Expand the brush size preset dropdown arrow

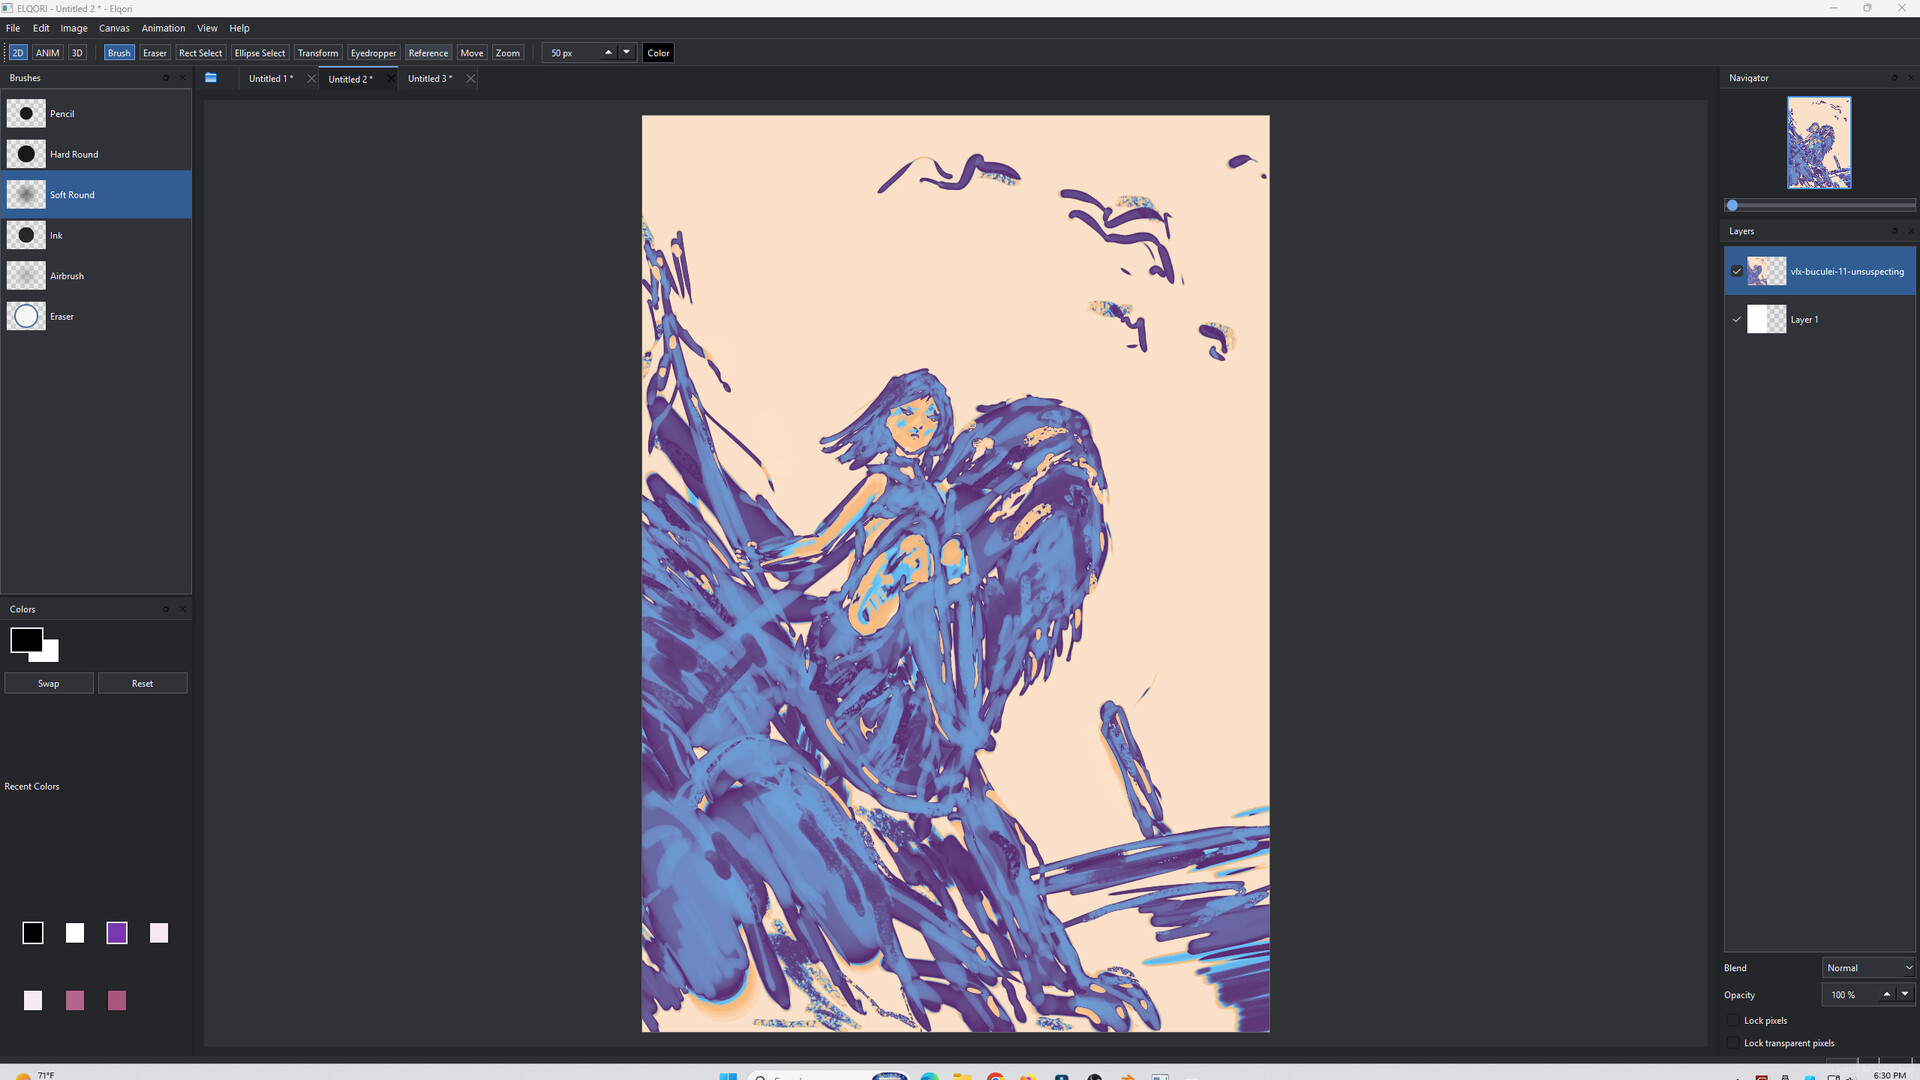click(627, 52)
